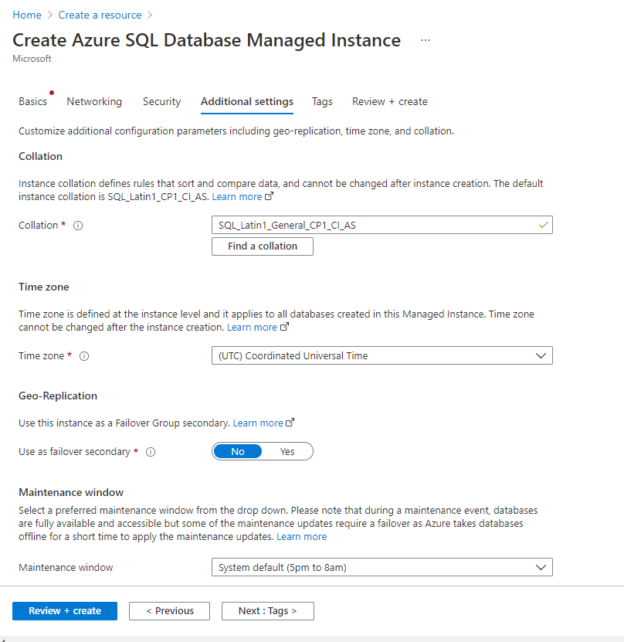624x642 pixels.
Task: Open the Basics tab
Action: [x=32, y=102]
